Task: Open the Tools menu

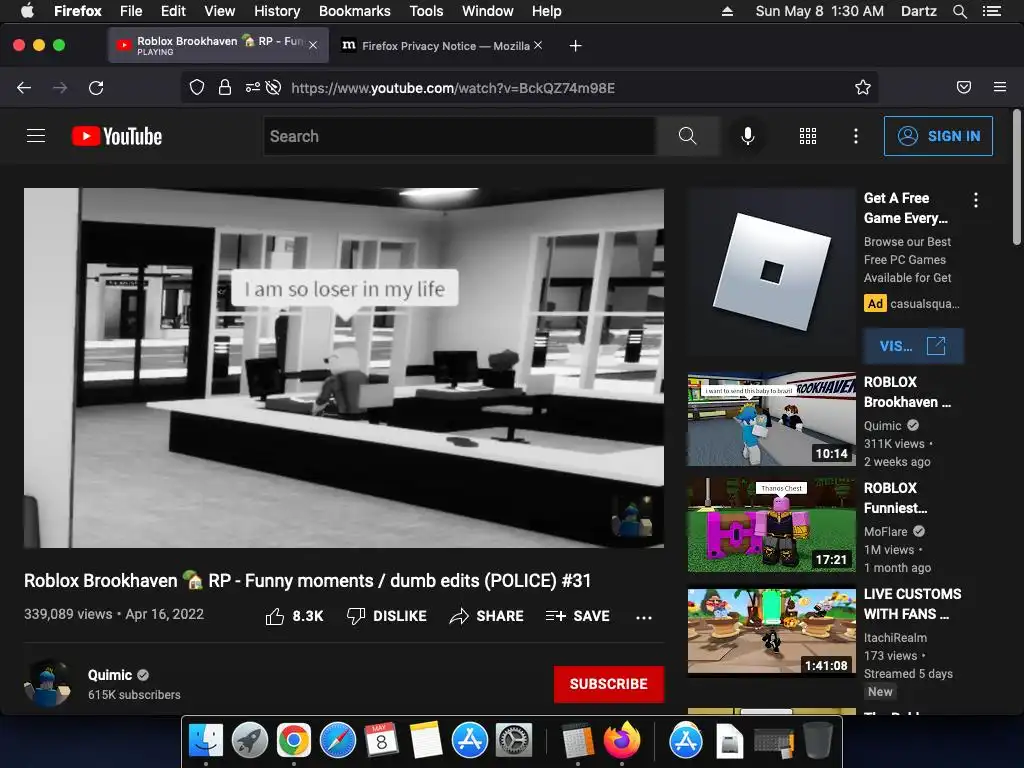Action: pyautogui.click(x=426, y=11)
